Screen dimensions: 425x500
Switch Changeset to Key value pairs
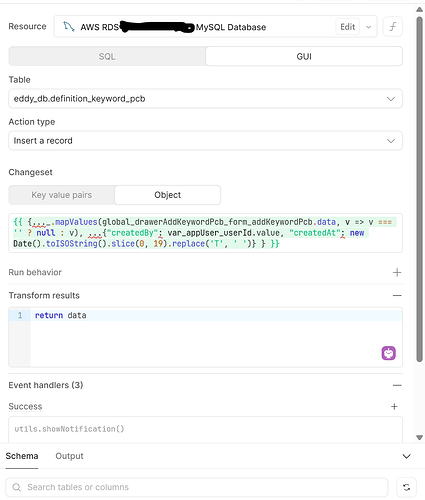[62, 195]
